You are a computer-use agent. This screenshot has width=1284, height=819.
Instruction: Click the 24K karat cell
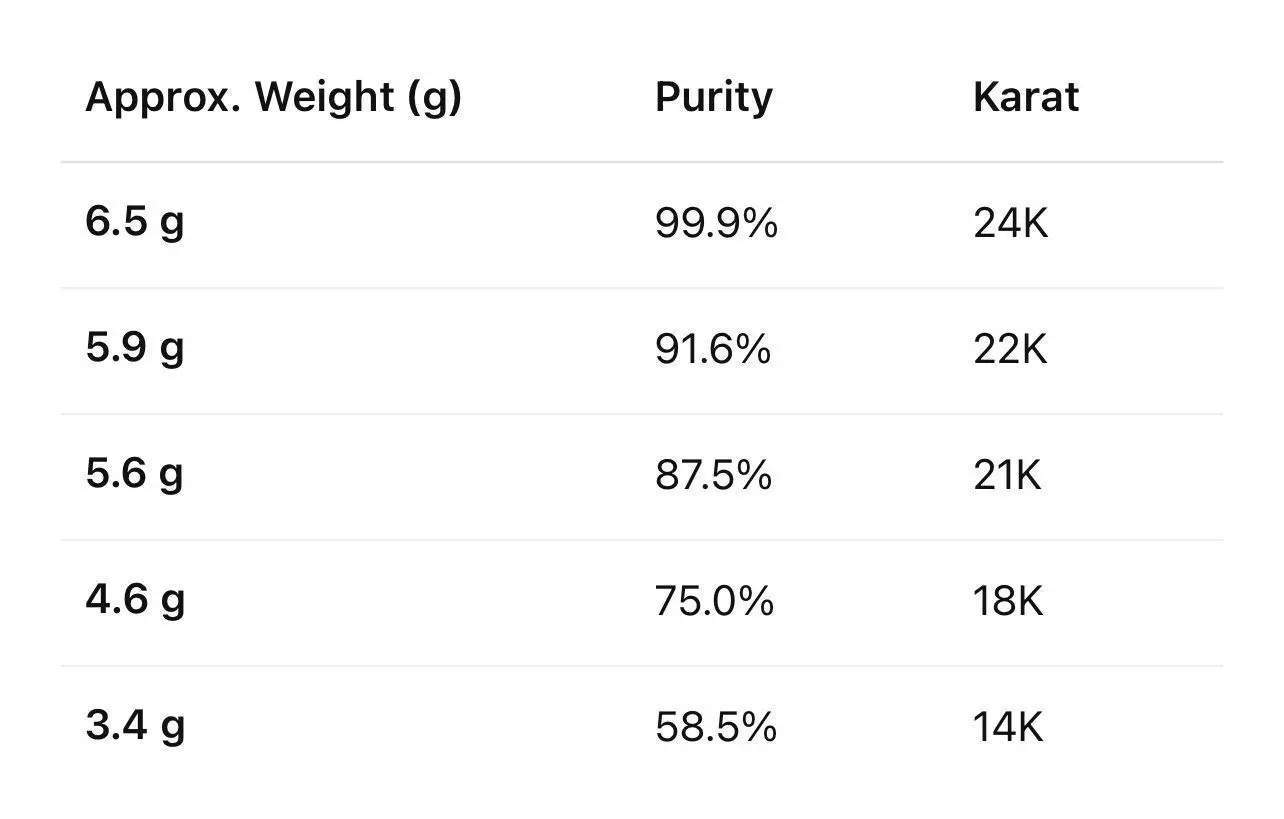tap(1010, 224)
